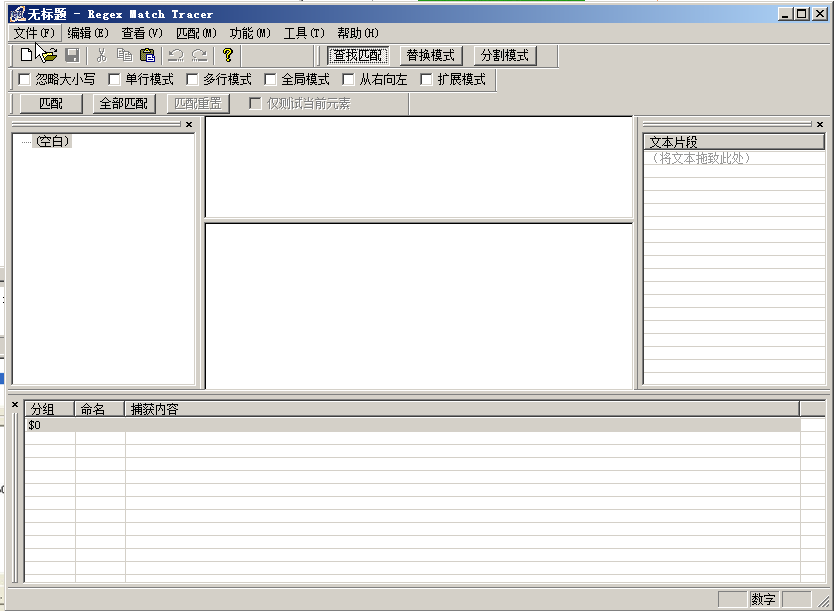Open the 帮助(H) menu
Viewport: 834px width, 611px height.
[358, 33]
